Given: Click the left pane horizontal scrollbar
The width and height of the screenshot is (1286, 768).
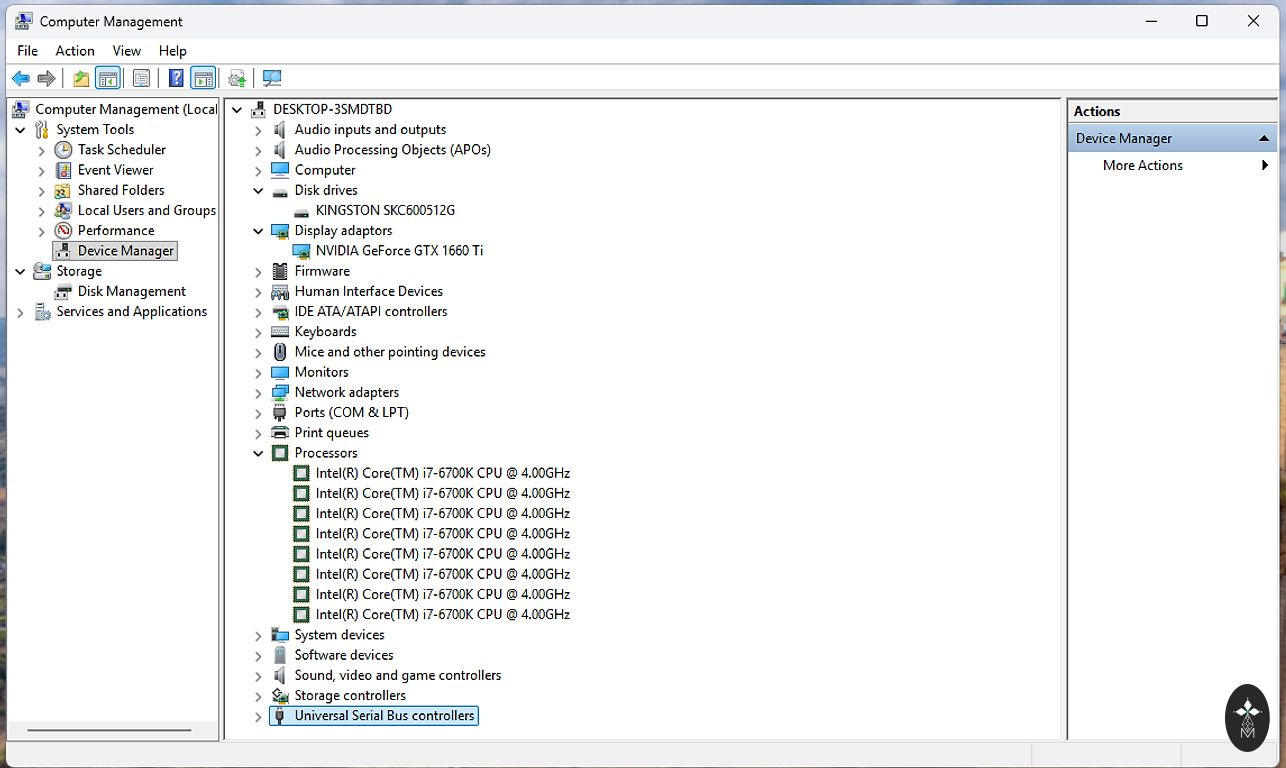Looking at the screenshot, I should (x=108, y=730).
